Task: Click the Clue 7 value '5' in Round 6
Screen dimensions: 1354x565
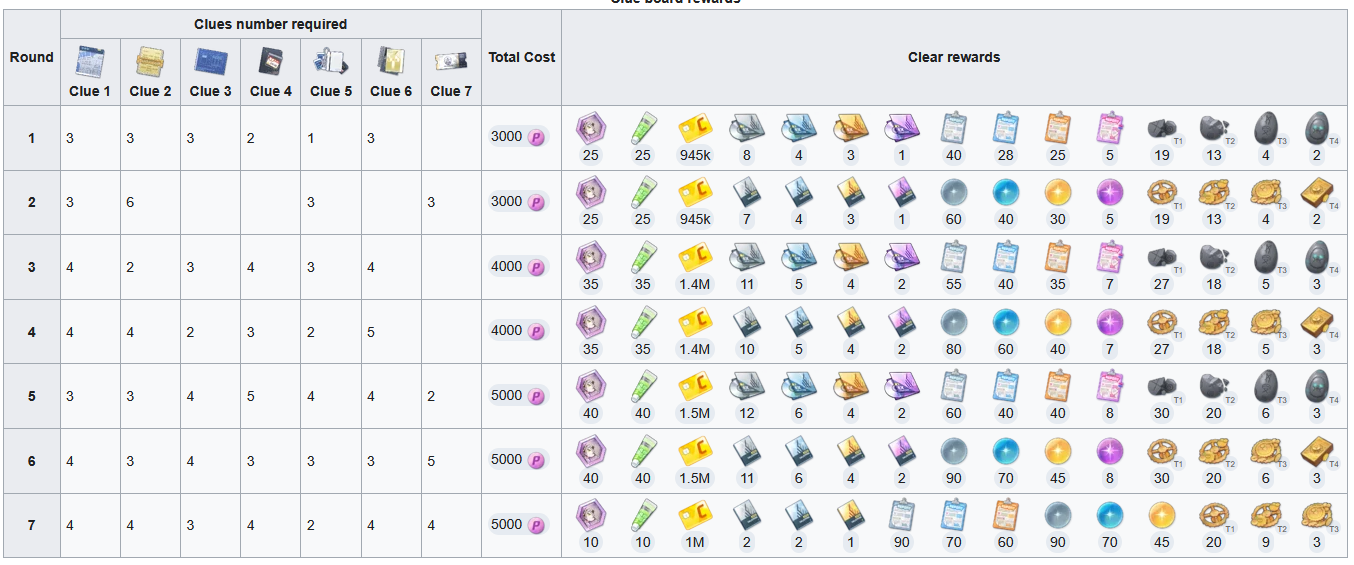Action: 431,461
